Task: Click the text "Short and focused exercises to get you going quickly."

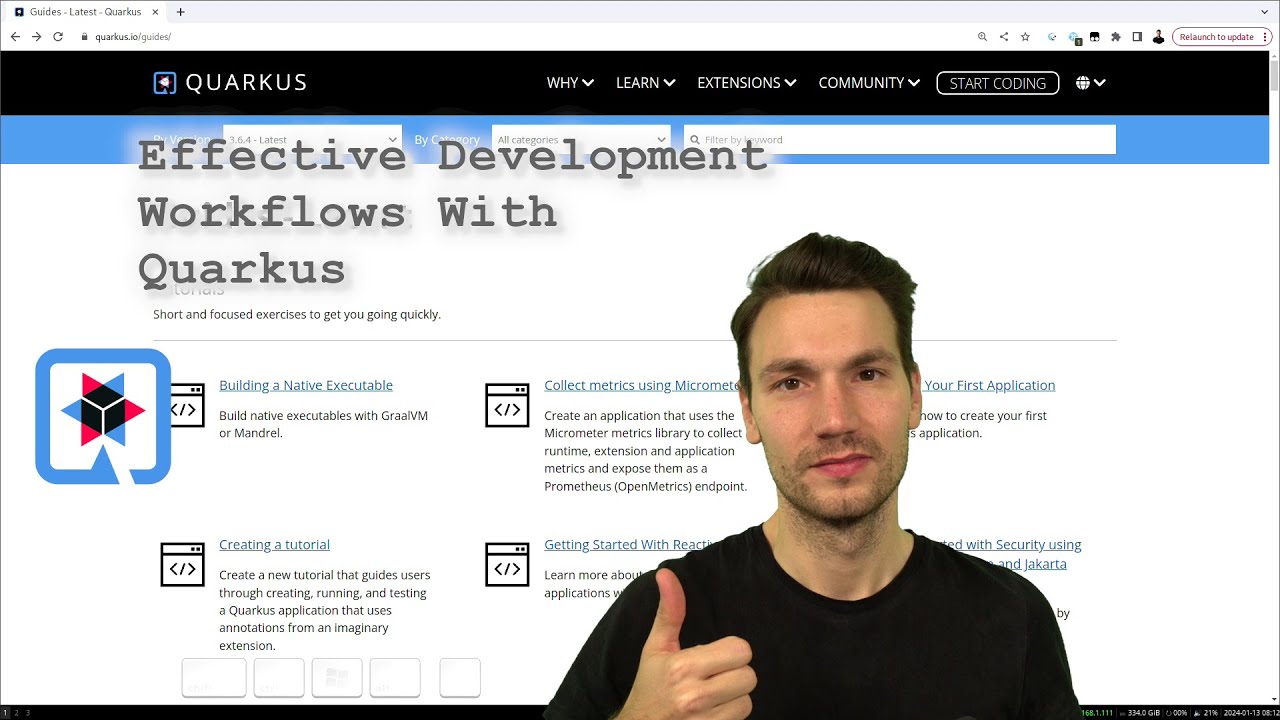Action: point(297,314)
